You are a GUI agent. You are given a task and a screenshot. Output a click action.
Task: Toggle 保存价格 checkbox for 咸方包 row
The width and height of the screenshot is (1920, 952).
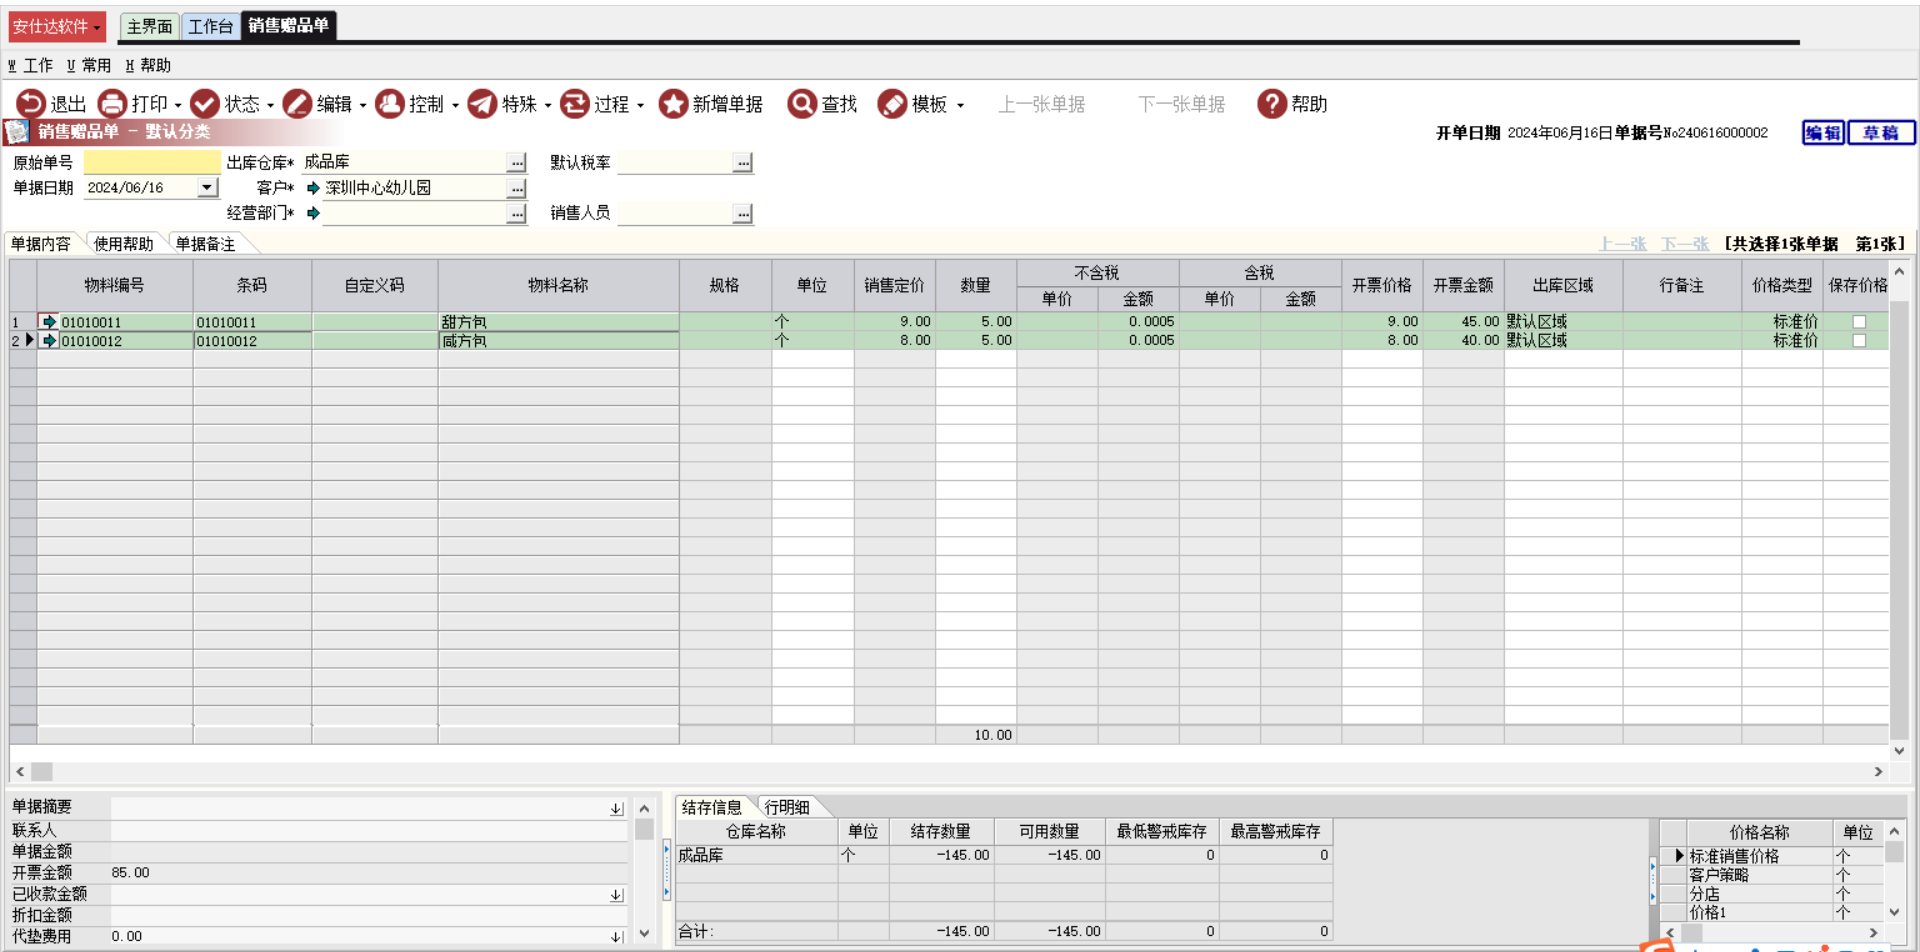coord(1859,341)
